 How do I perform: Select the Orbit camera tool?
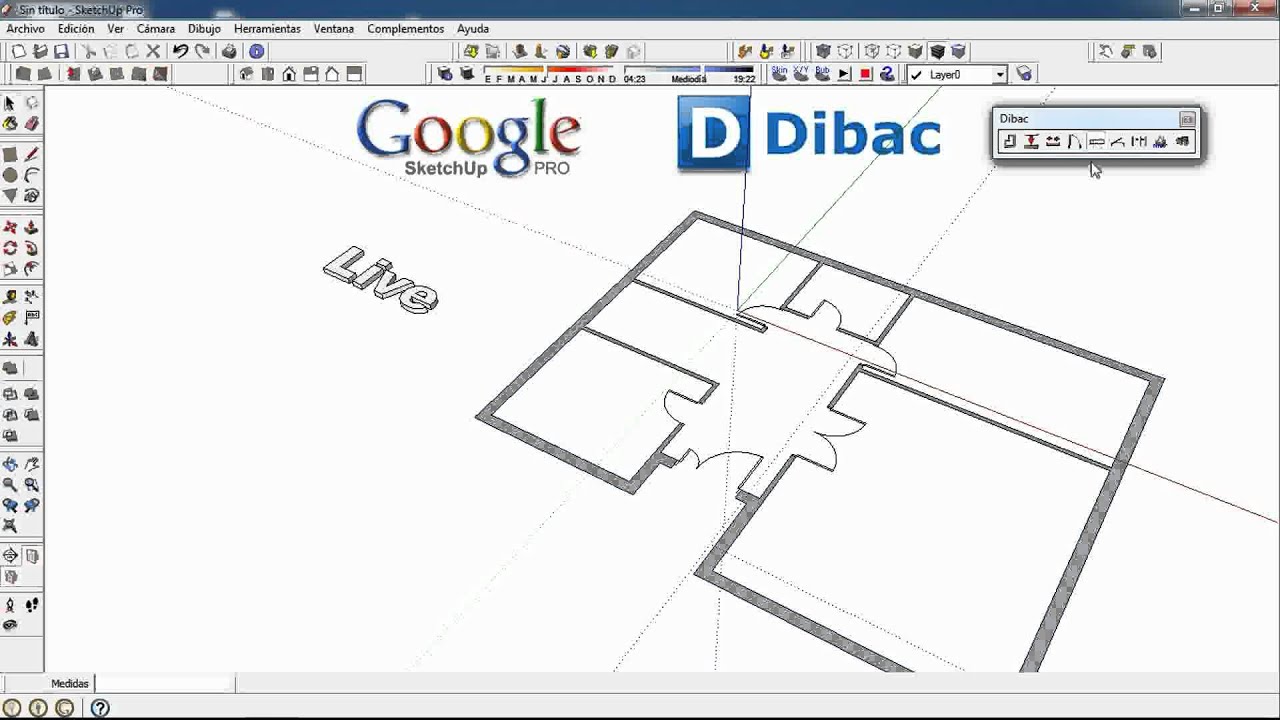pos(9,464)
